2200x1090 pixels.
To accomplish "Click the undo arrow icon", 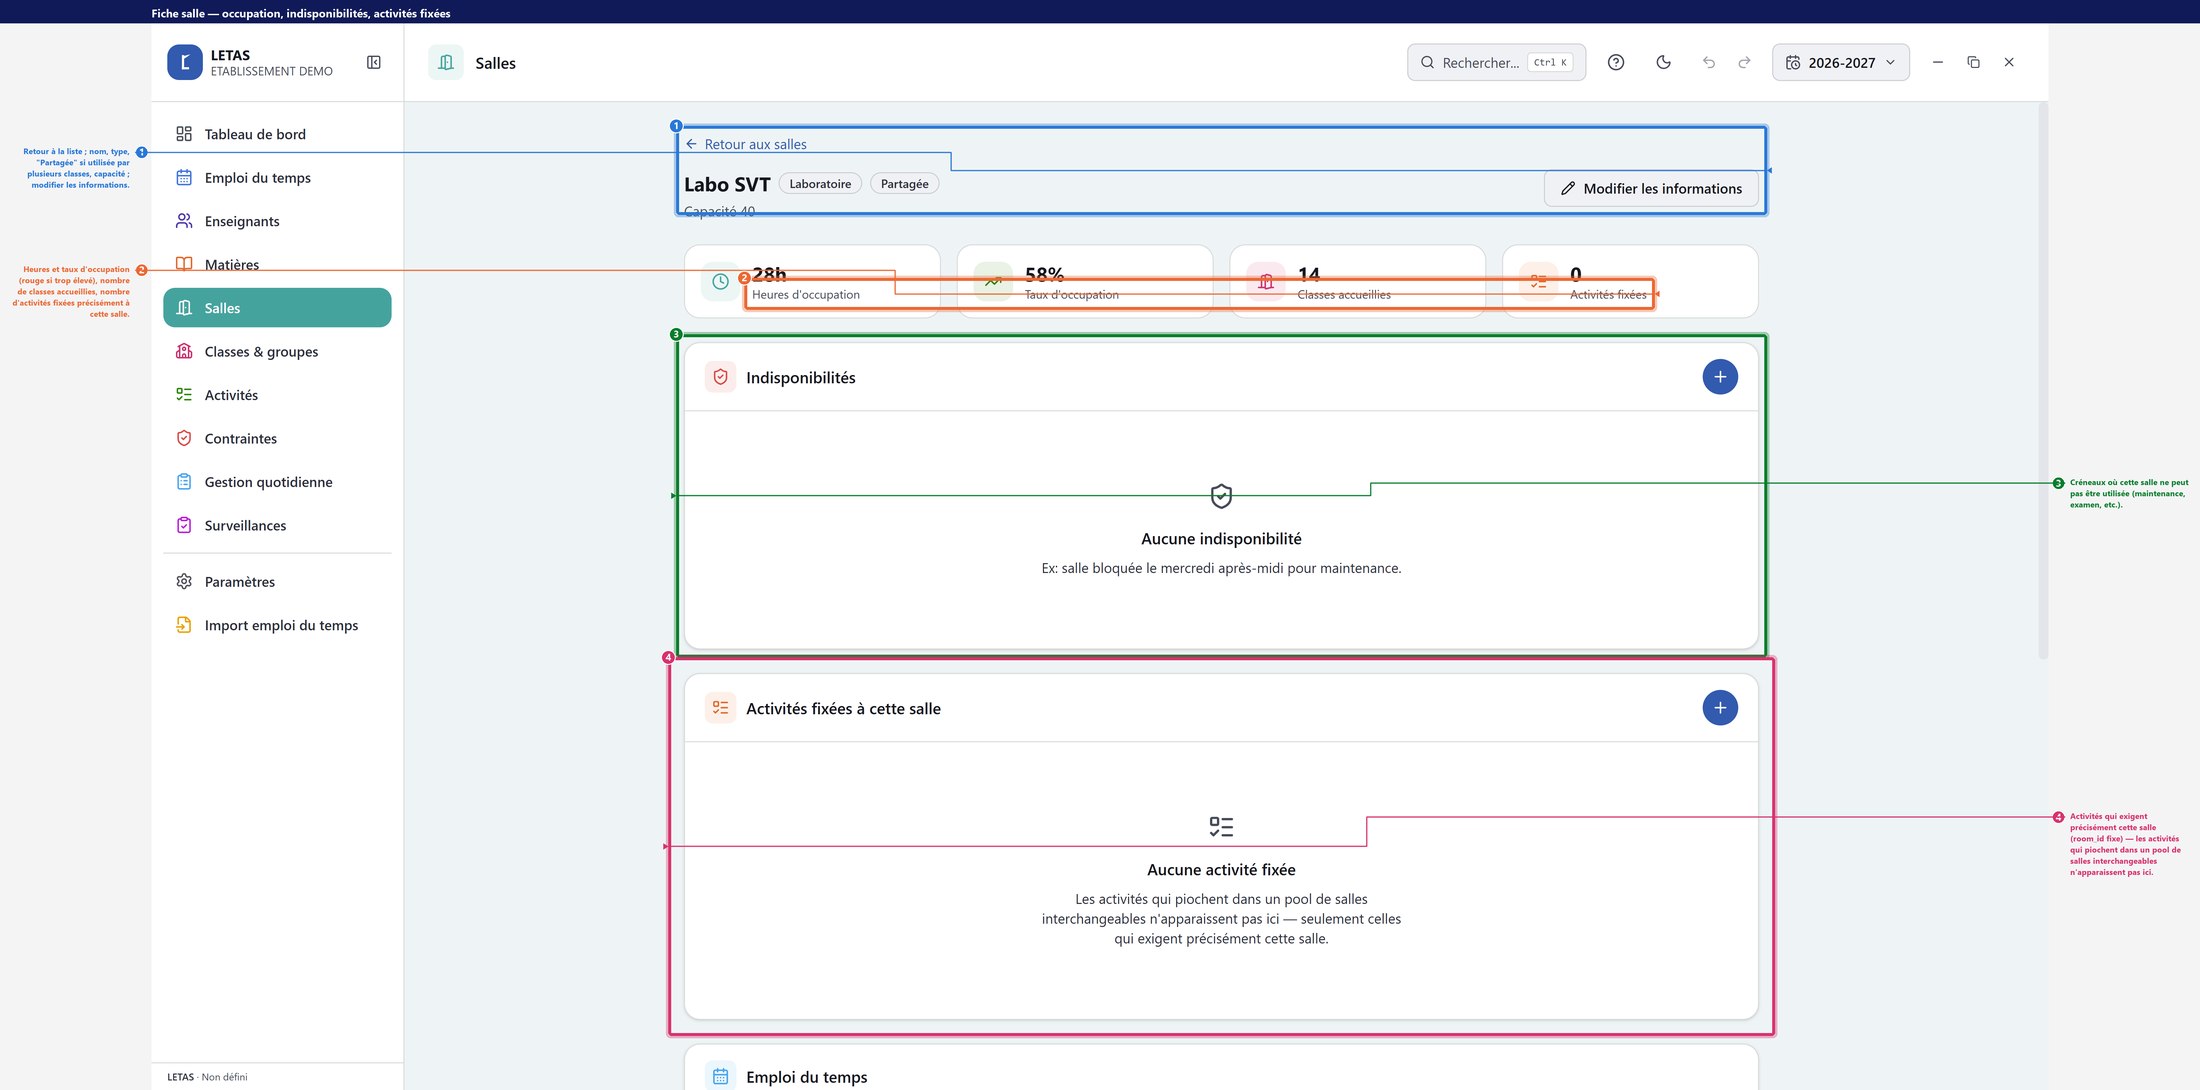I will tap(1709, 62).
